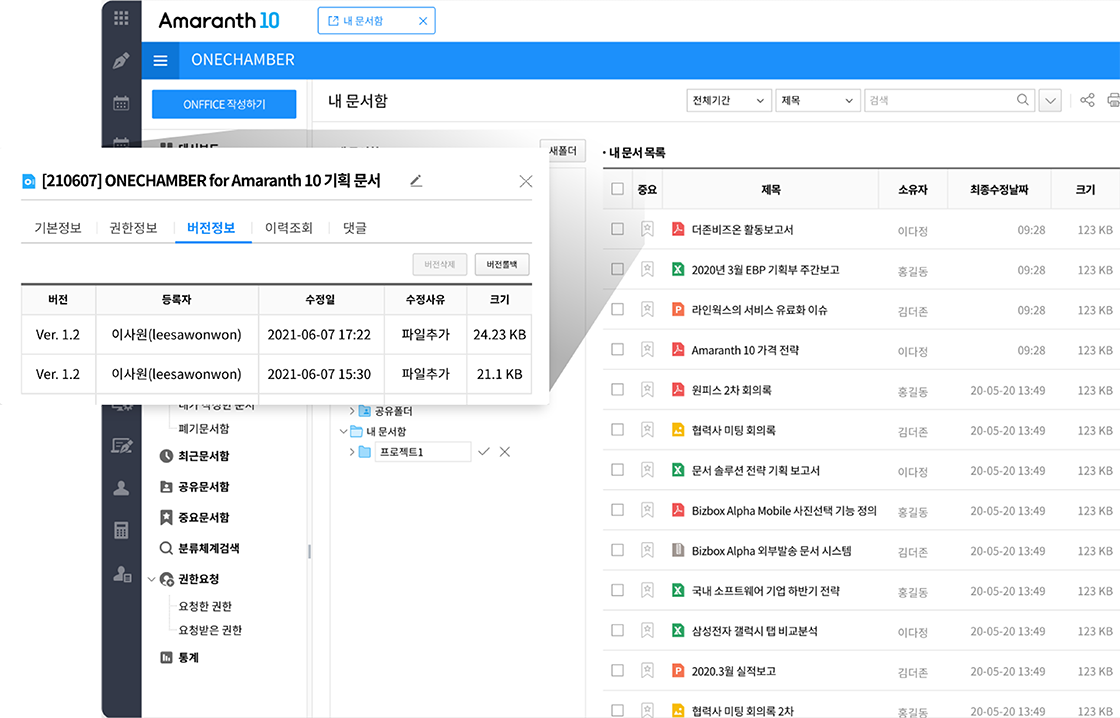Expand the 프로젝트1 folder node
1120x718 pixels.
coord(351,452)
